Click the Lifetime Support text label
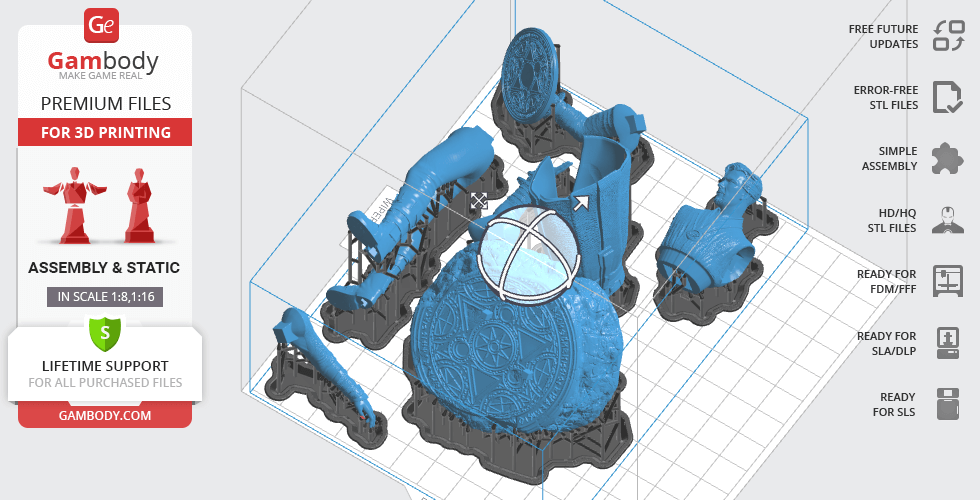The image size is (980, 500). [105, 366]
